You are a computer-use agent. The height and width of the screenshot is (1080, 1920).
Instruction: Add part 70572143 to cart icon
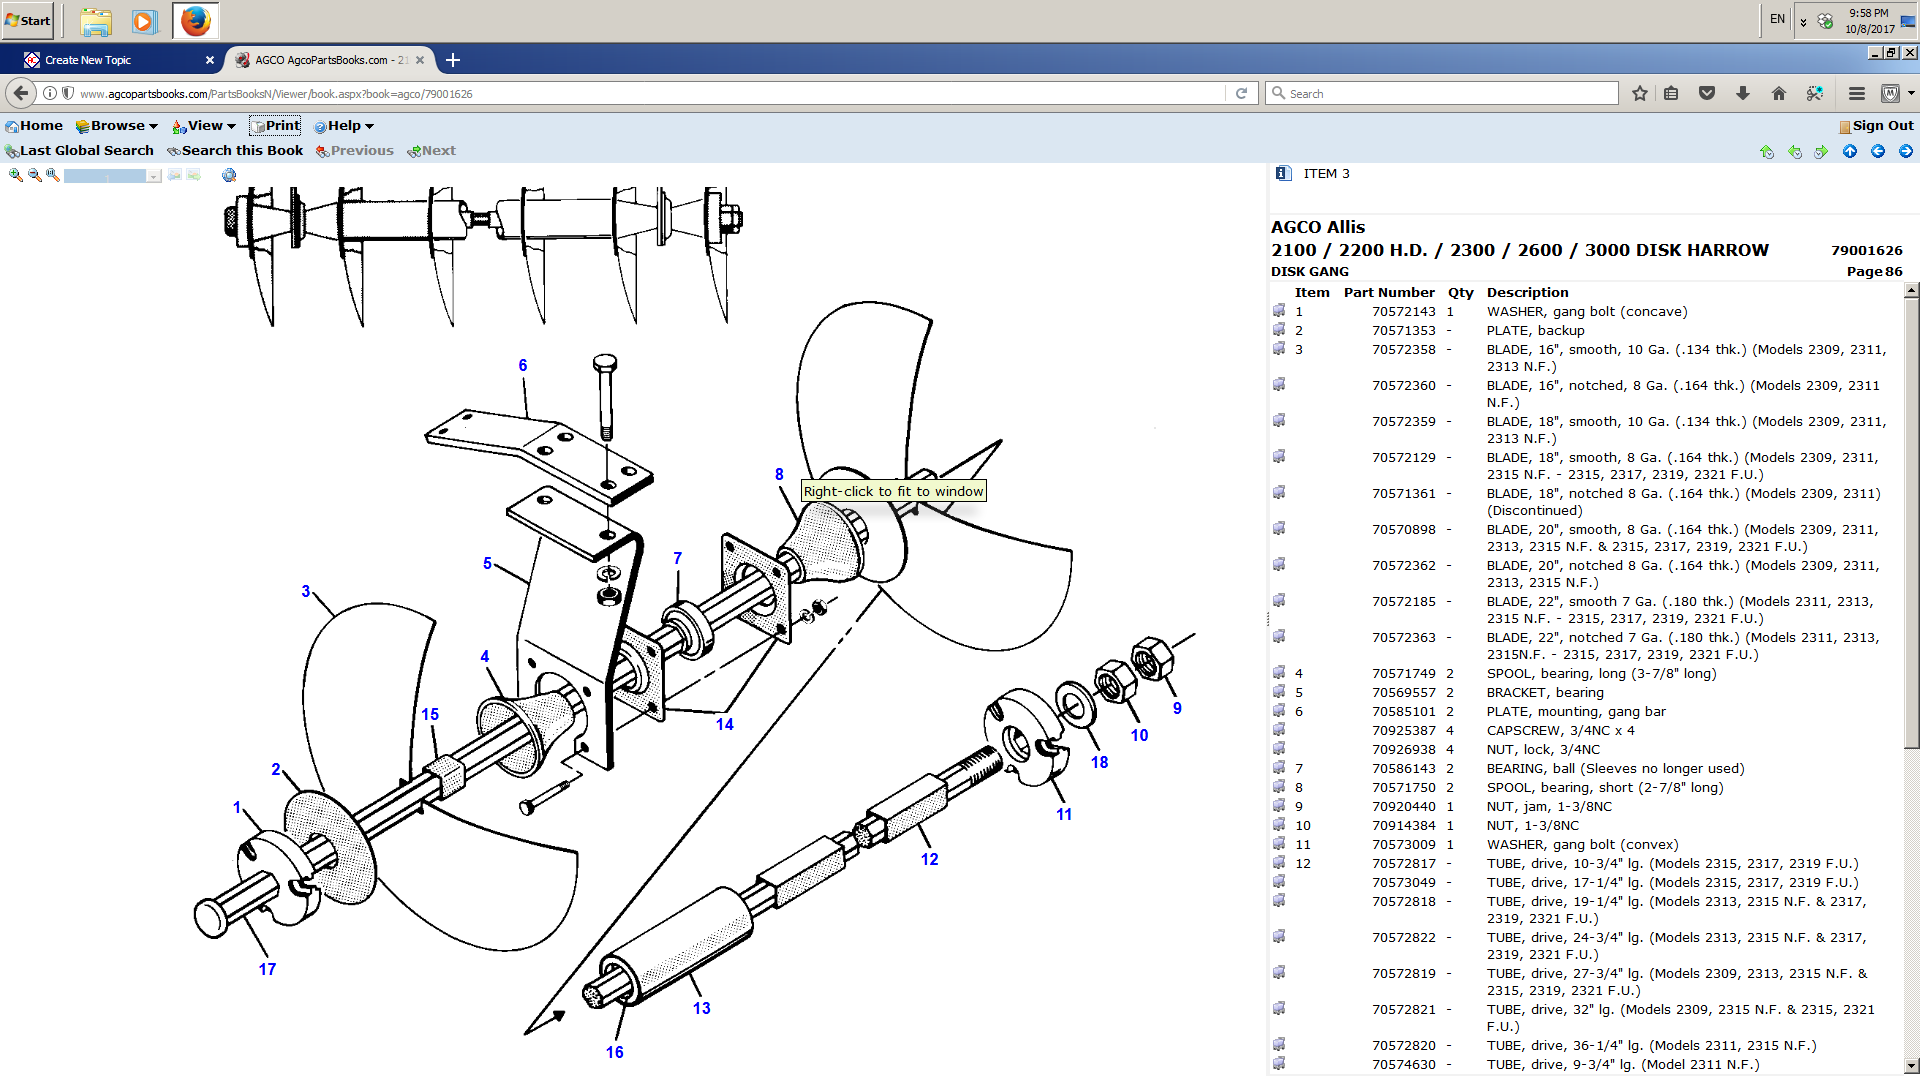[x=1279, y=311]
